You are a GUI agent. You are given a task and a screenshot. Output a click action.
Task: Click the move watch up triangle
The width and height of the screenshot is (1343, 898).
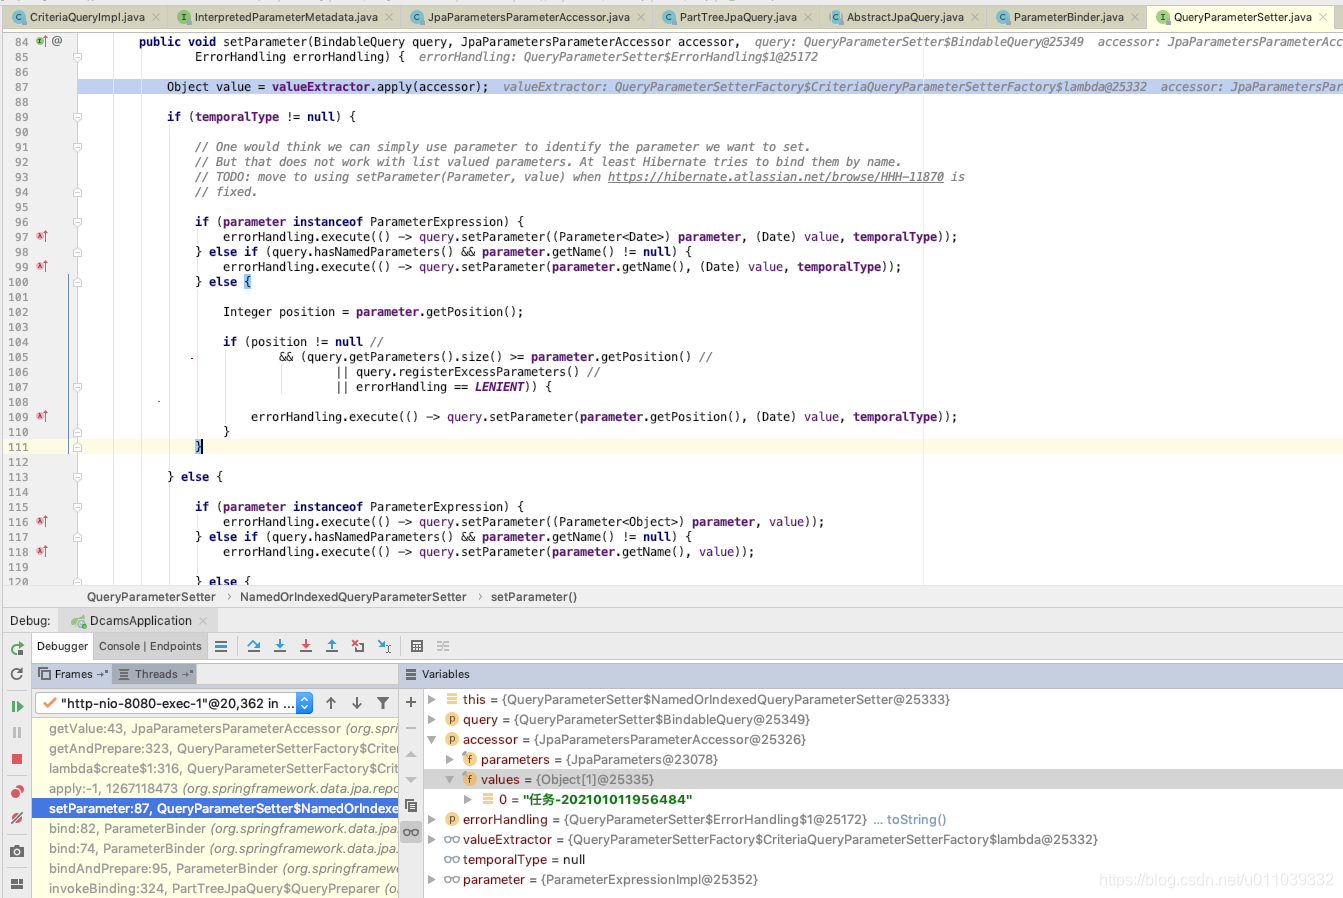[x=411, y=754]
